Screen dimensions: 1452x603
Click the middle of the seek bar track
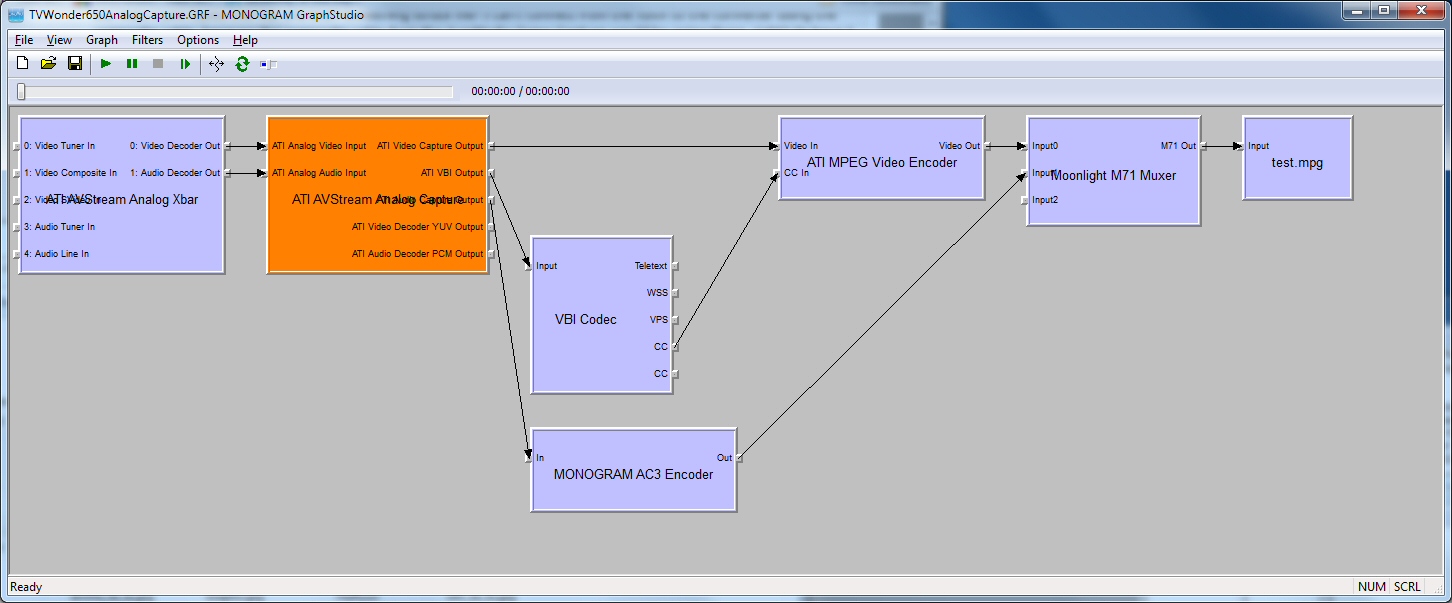(x=235, y=91)
